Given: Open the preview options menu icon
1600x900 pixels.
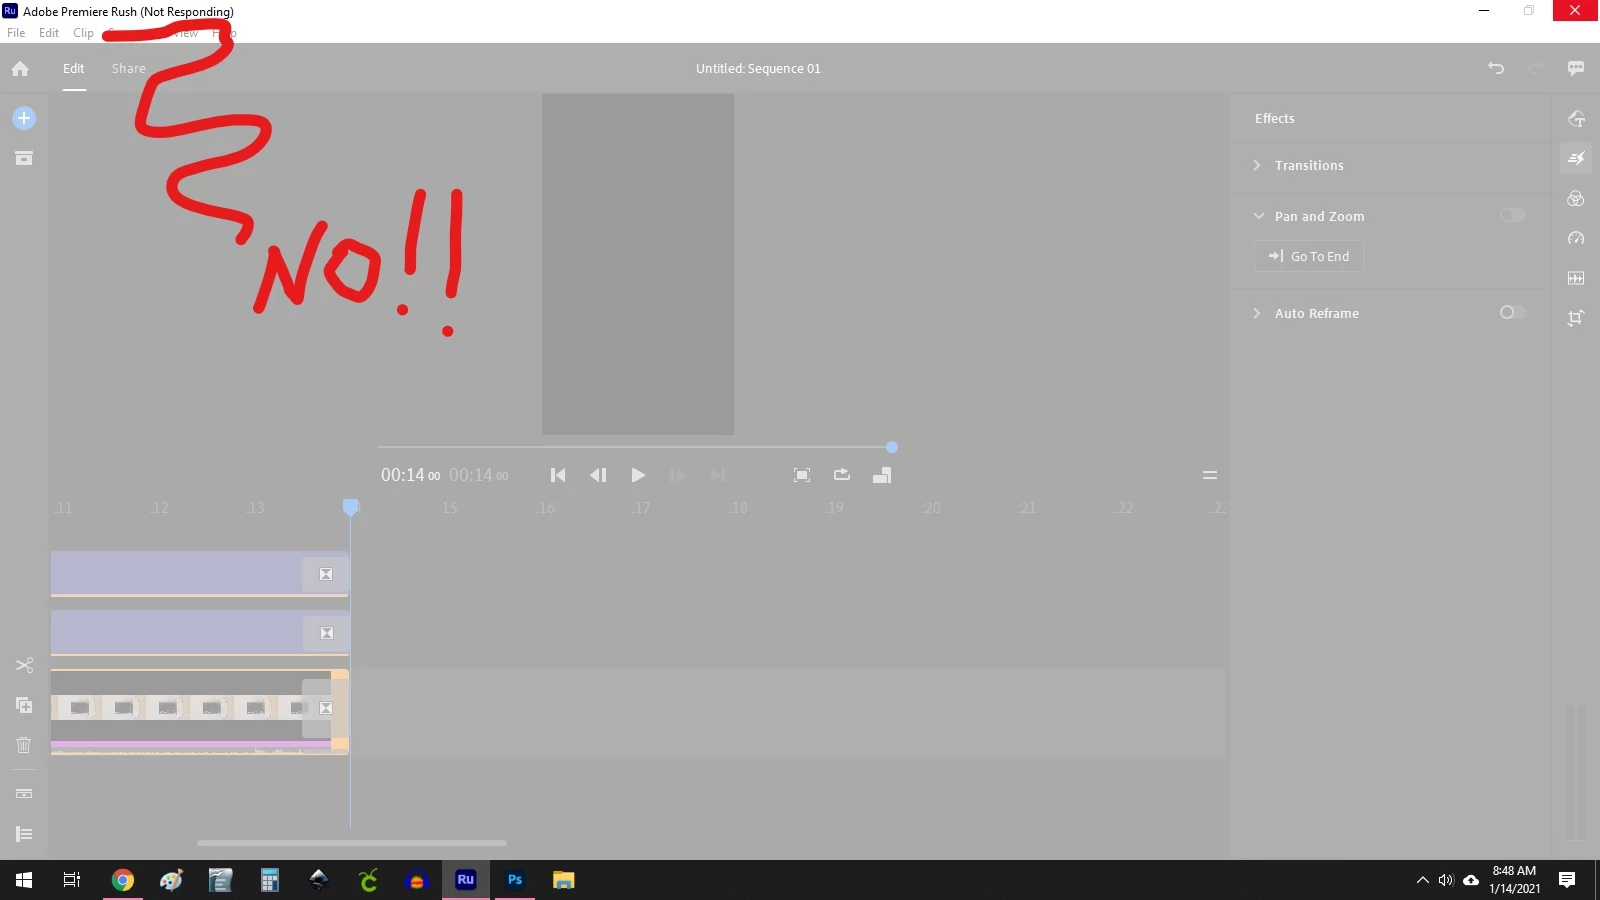Looking at the screenshot, I should (1210, 475).
